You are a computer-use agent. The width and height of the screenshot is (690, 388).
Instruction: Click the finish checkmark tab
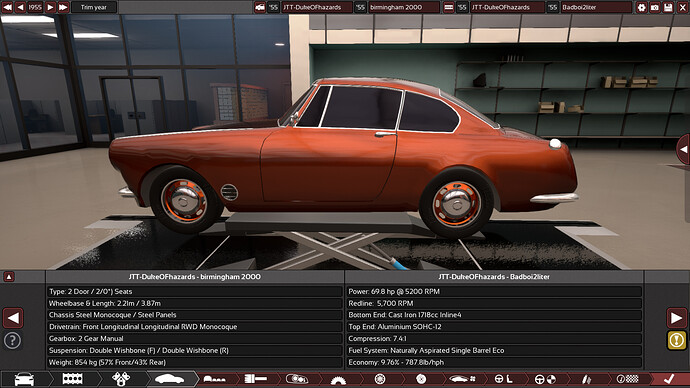[669, 379]
